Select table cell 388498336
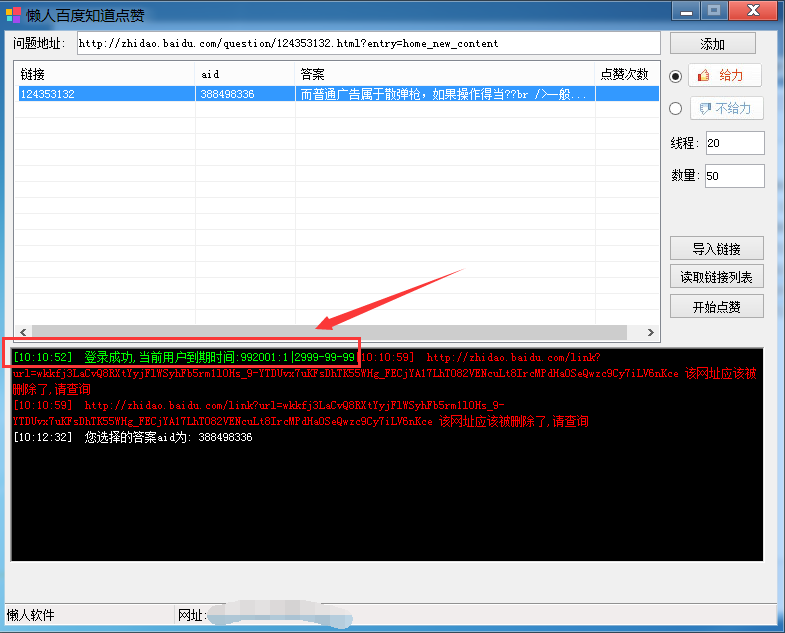Screen dimensions: 785x633 tap(245, 94)
